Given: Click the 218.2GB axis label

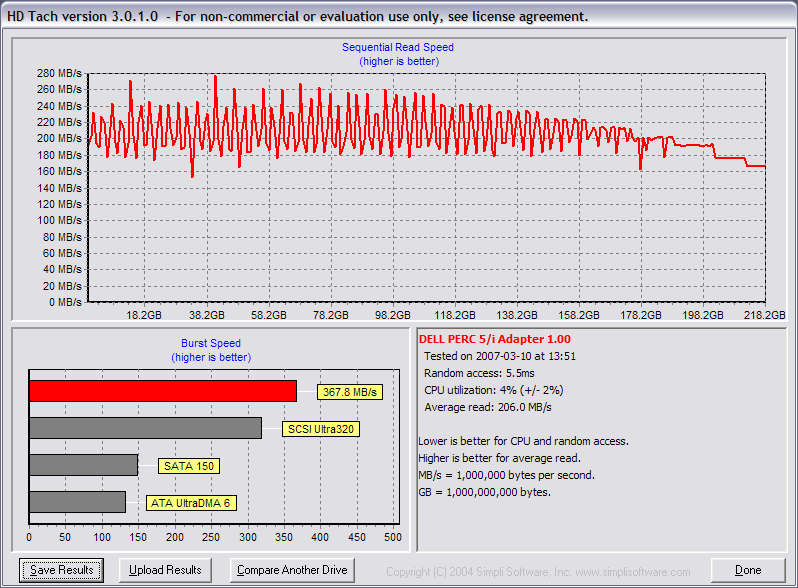Looking at the screenshot, I should 764,315.
